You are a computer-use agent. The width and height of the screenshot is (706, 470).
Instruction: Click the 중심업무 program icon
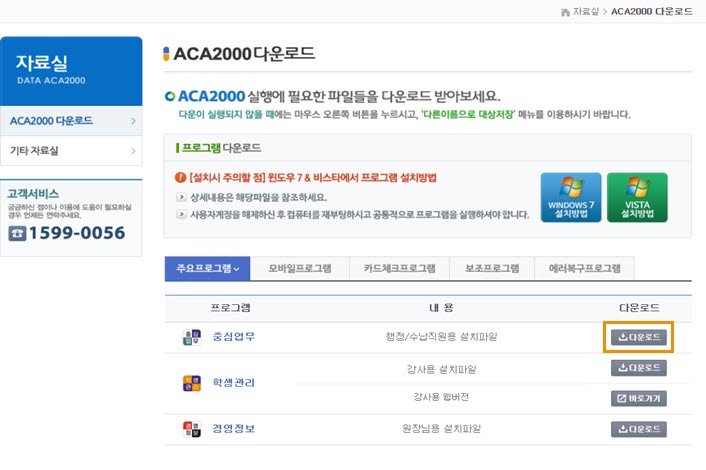(192, 337)
